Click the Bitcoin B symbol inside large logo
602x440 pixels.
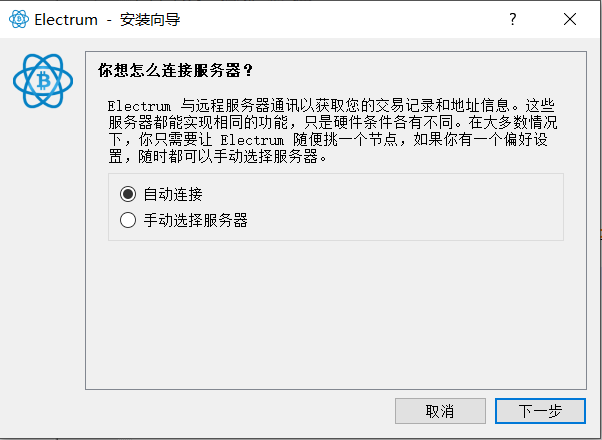(x=43, y=81)
